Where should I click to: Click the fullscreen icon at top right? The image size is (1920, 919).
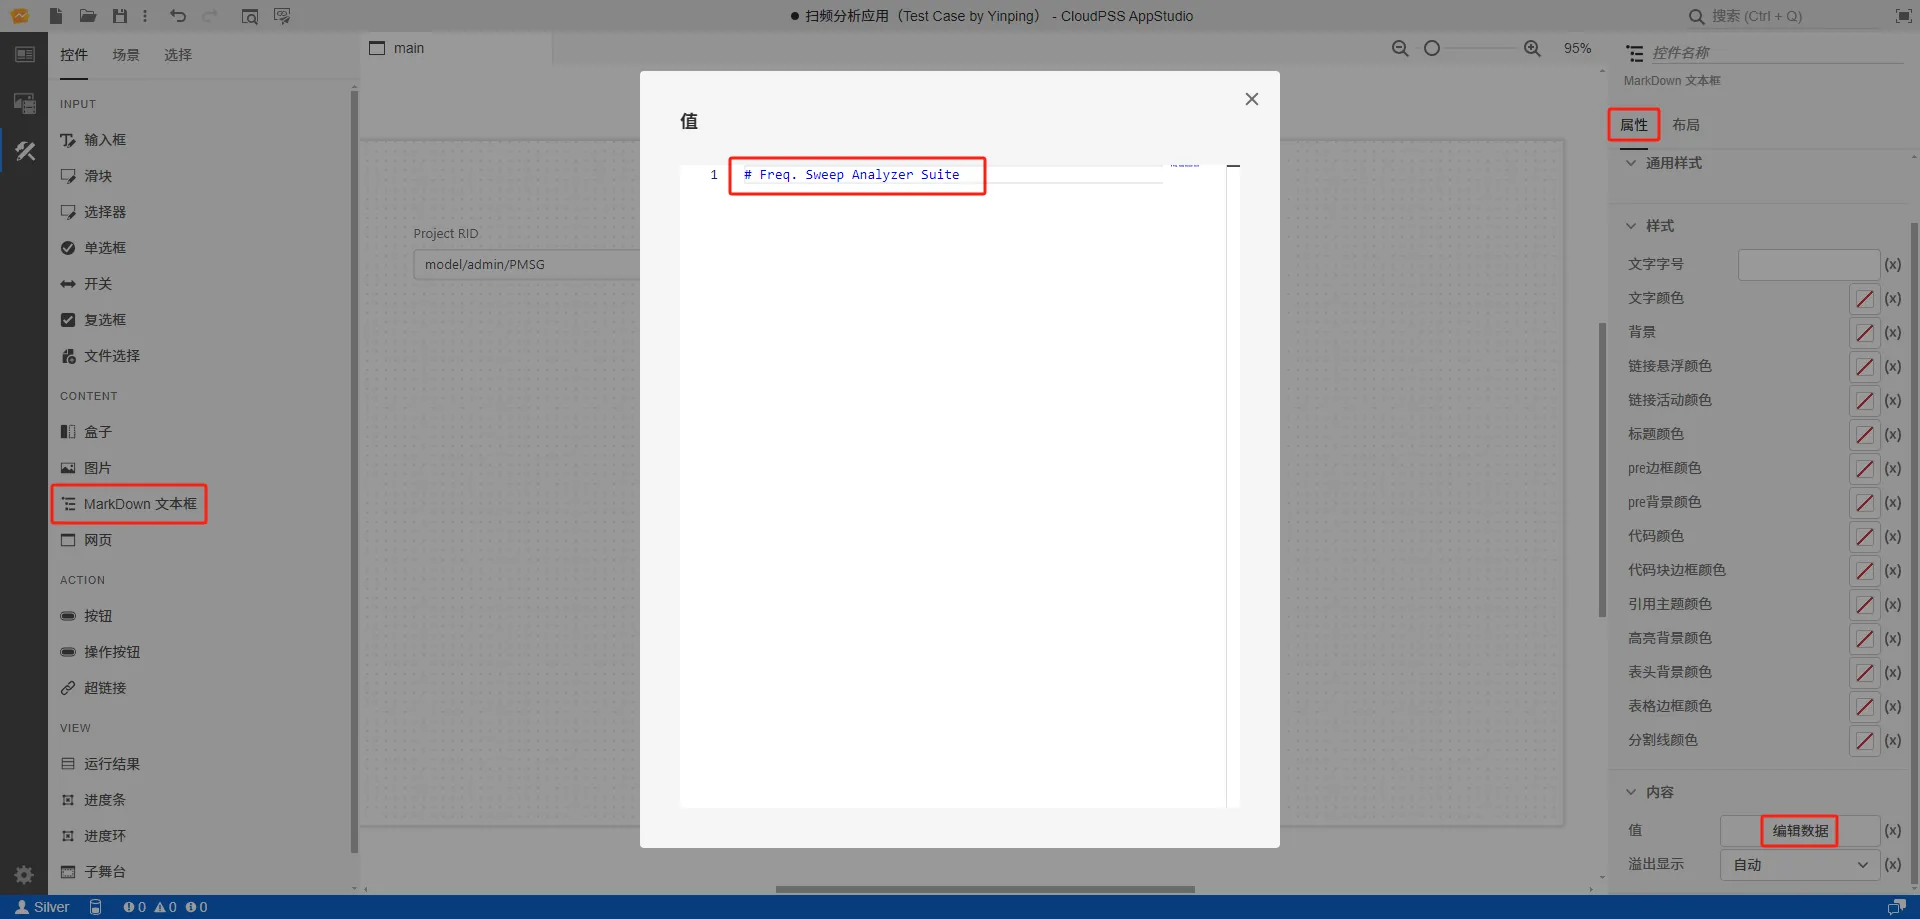1903,16
